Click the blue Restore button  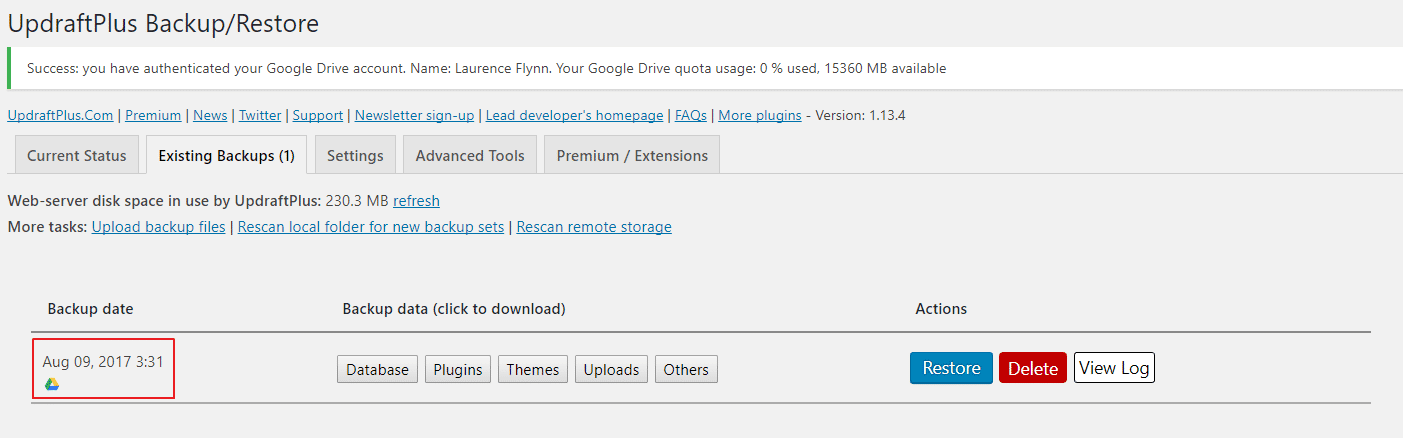(x=951, y=368)
